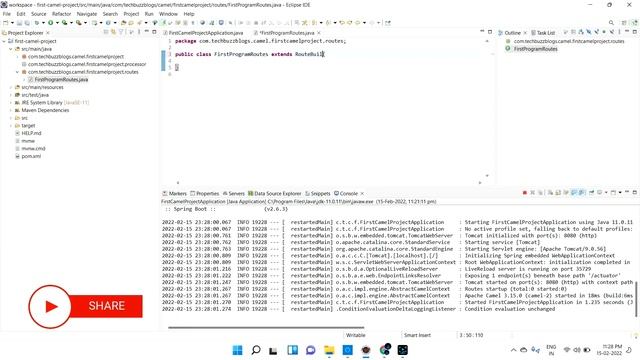
Task: Close the Project Explorer view
Action: (x=48, y=33)
